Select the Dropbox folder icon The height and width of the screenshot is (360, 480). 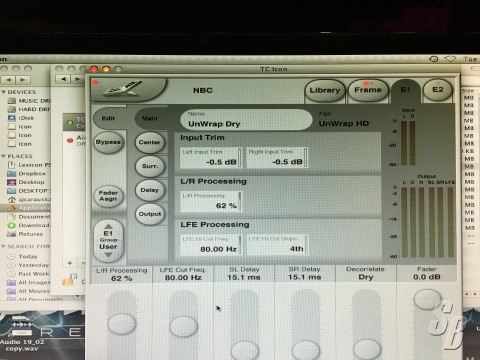click(x=12, y=174)
